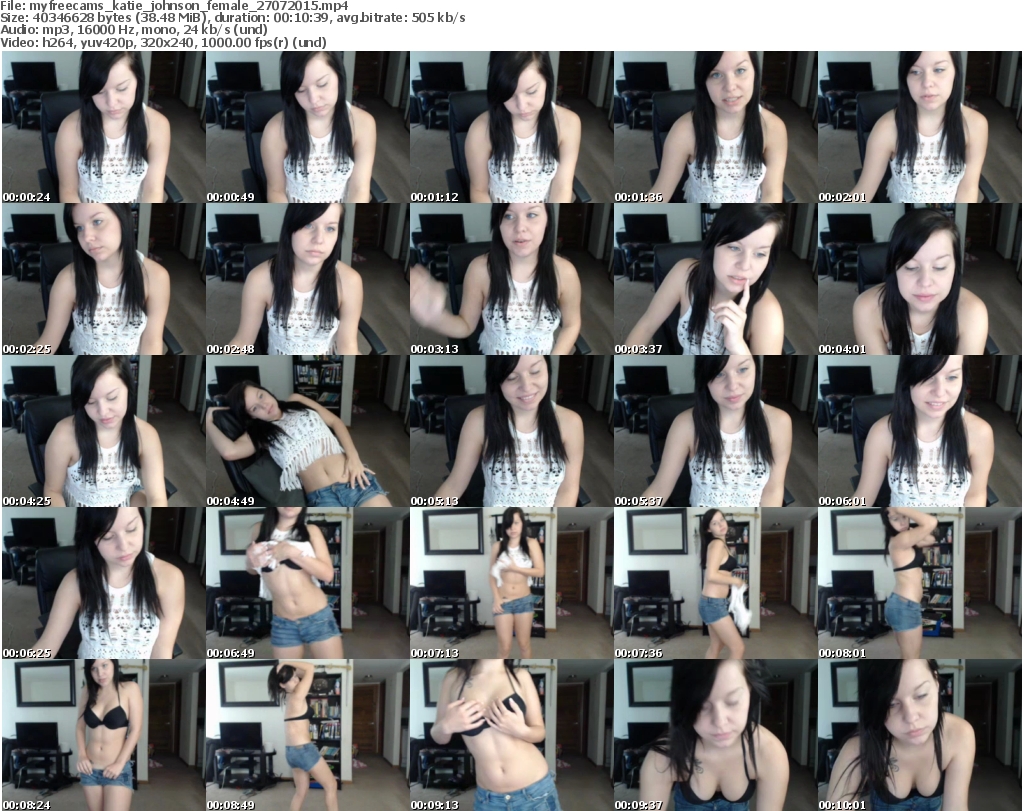Pick the thumbnail marked 00:08:24

(103, 735)
